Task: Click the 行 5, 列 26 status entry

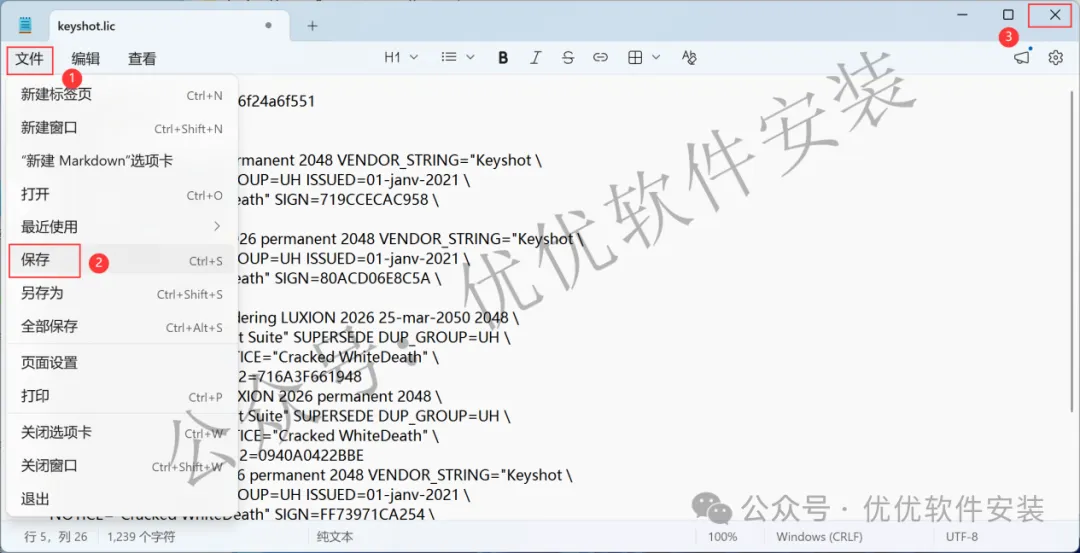Action: point(55,536)
